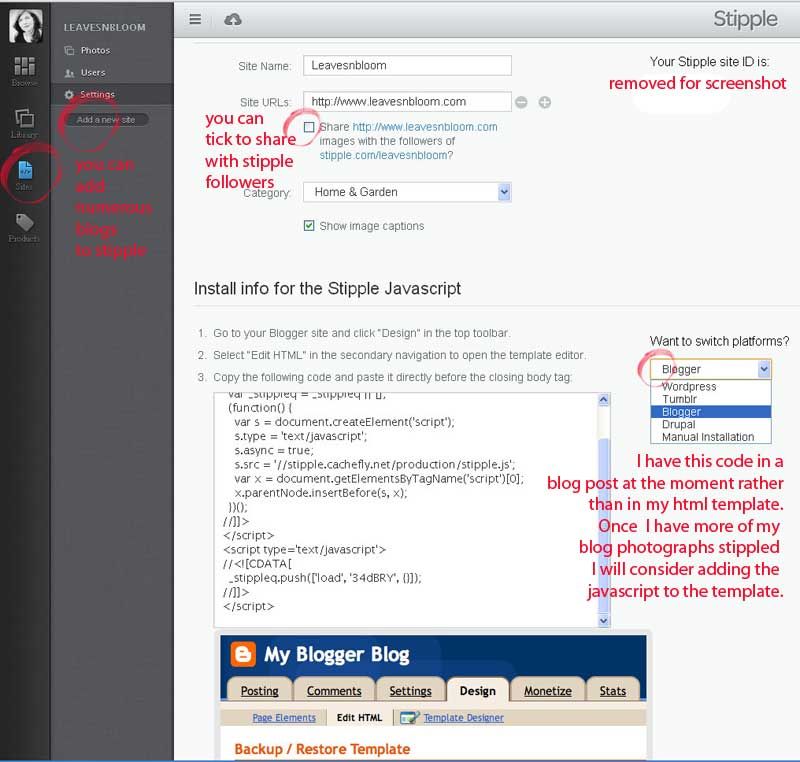Click the Stats tab in Blogger image
This screenshot has width=800, height=762.
[612, 691]
